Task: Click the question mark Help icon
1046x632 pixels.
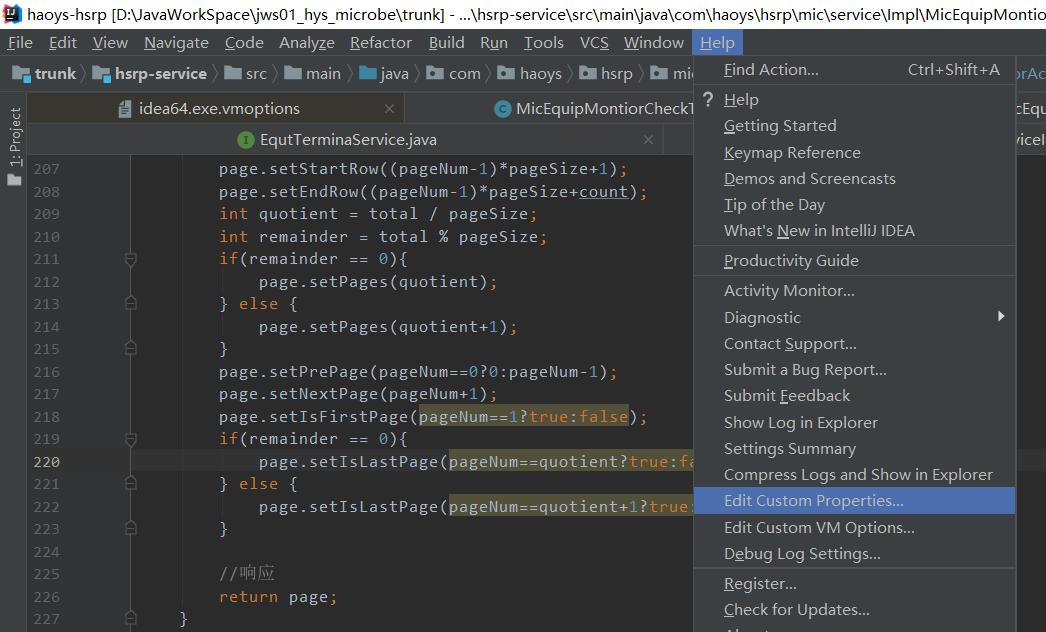Action: 708,99
